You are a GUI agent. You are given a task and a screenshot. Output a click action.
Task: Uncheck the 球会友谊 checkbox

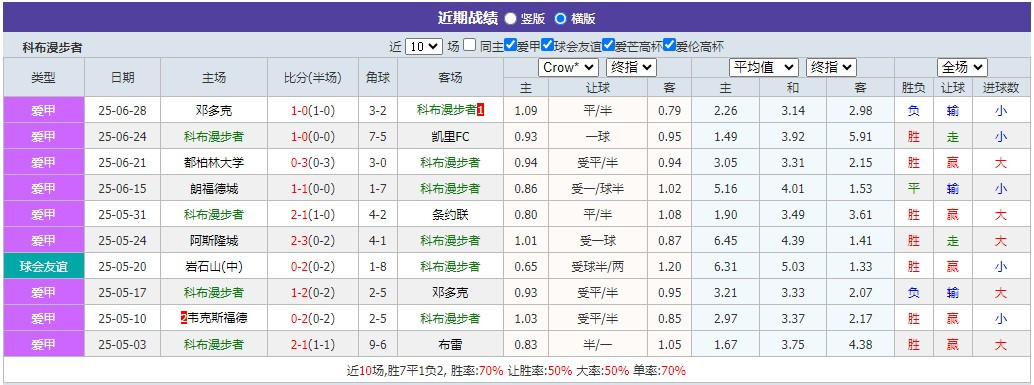click(x=547, y=45)
